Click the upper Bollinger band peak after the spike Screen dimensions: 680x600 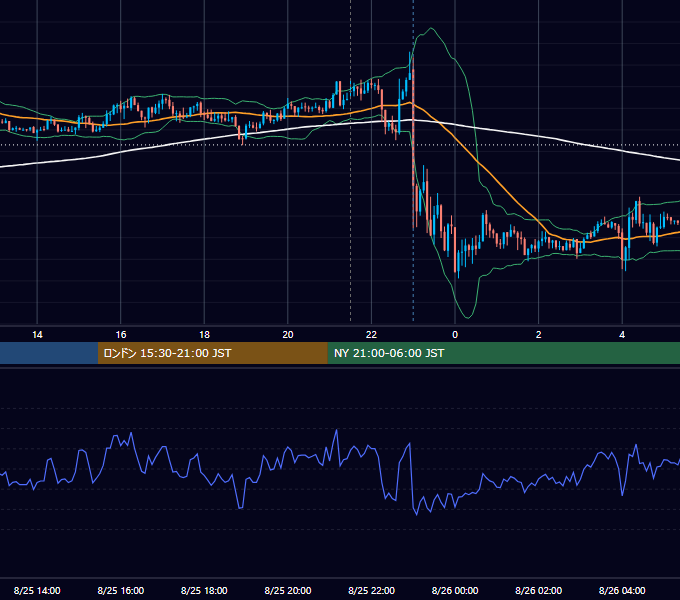431,29
